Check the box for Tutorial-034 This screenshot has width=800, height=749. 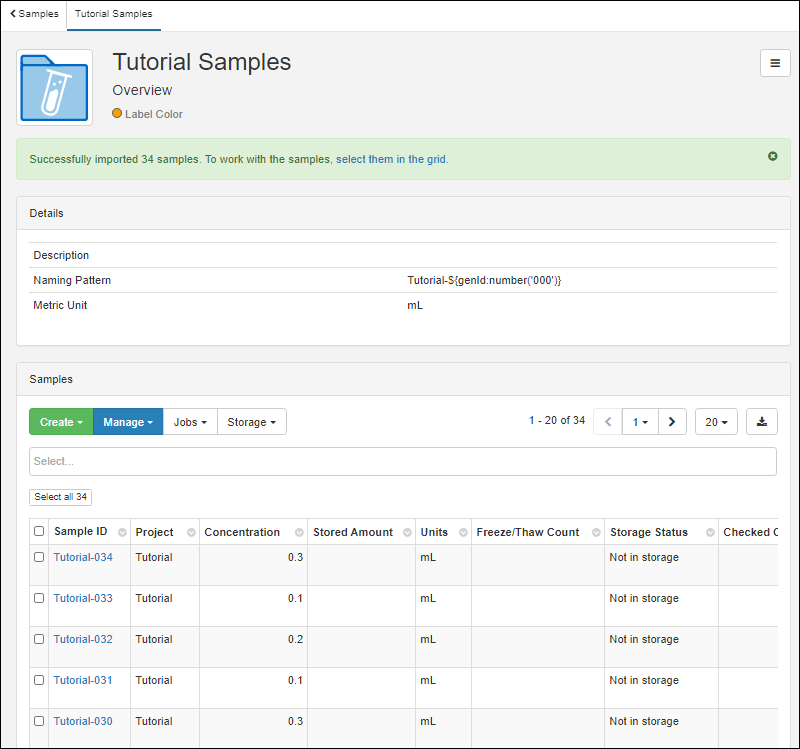click(x=39, y=557)
